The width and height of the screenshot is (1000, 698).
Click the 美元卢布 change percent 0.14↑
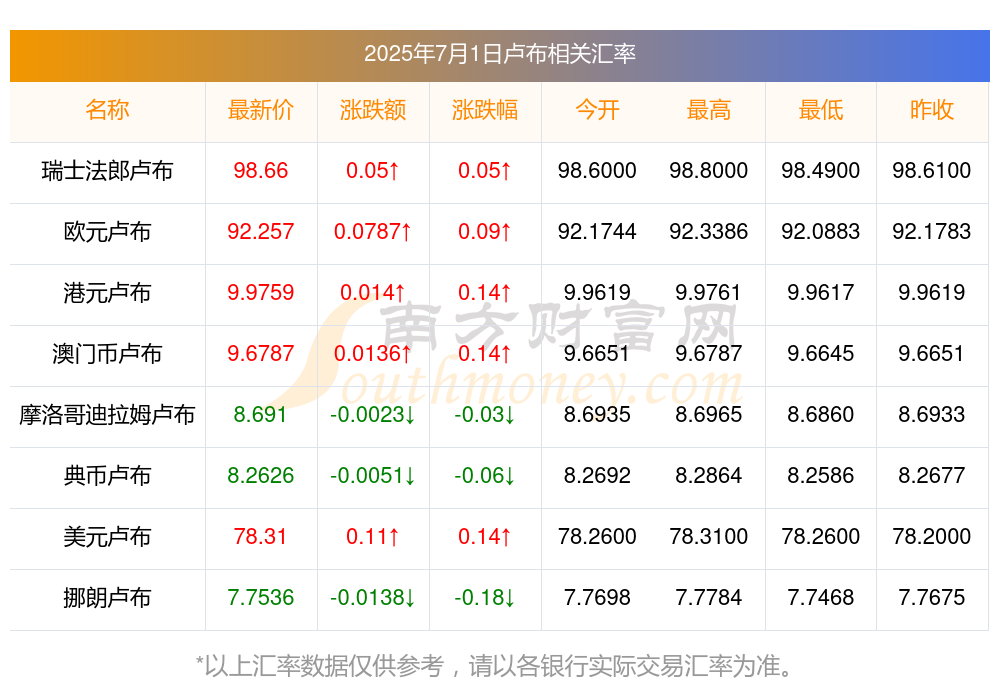(485, 537)
